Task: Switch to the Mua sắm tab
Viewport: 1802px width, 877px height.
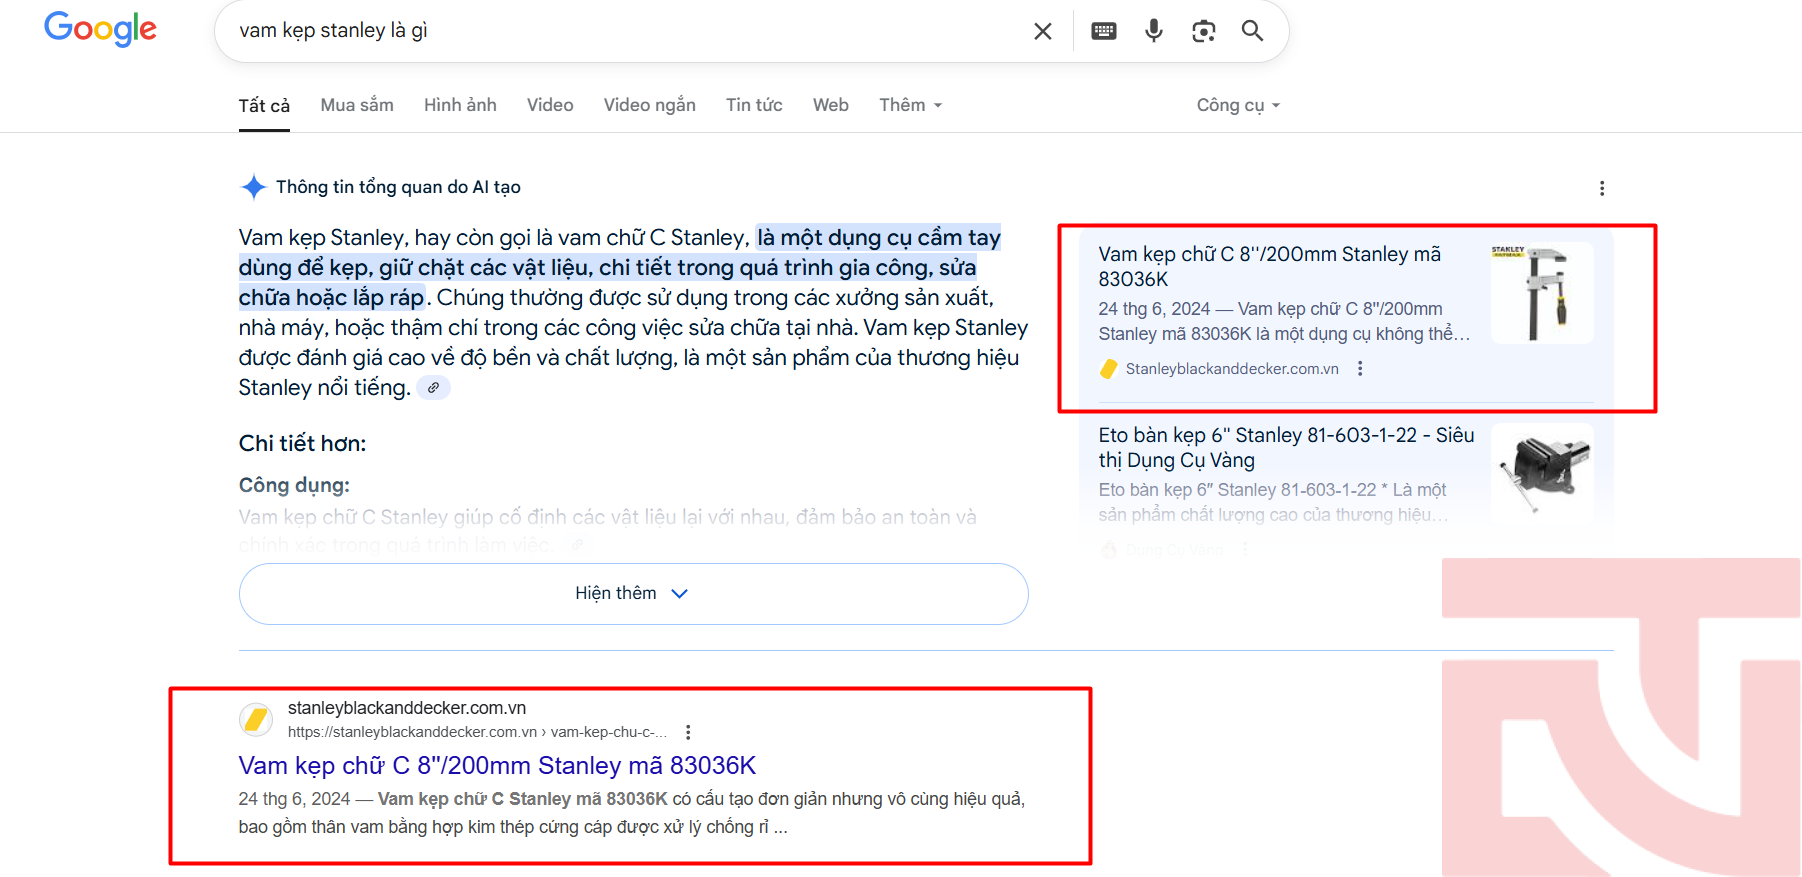Action: click(357, 105)
